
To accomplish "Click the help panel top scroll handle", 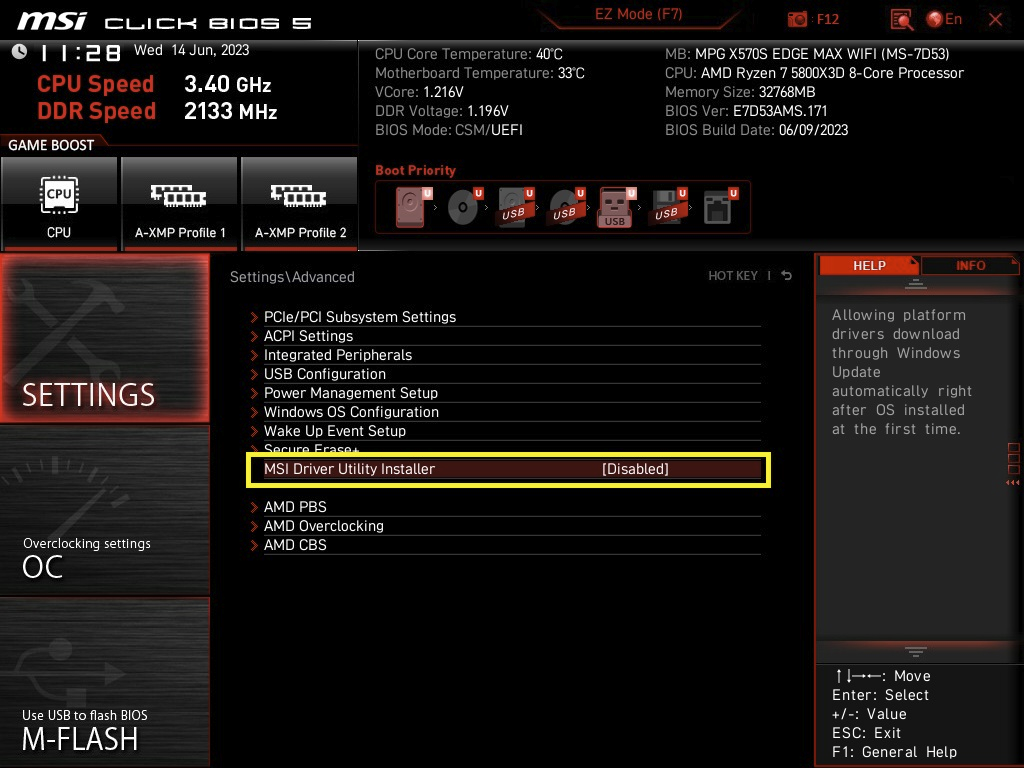I will pyautogui.click(x=916, y=284).
